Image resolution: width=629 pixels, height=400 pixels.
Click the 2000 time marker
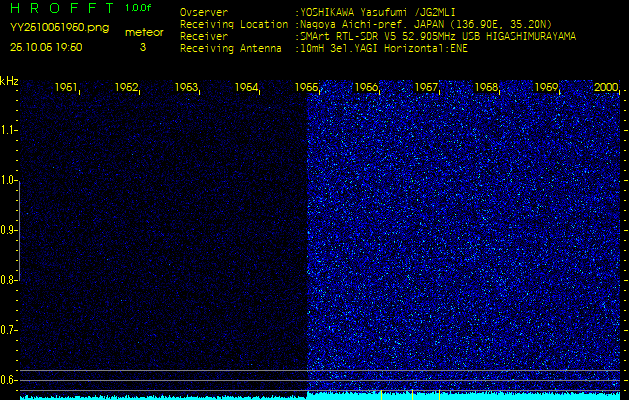point(606,88)
